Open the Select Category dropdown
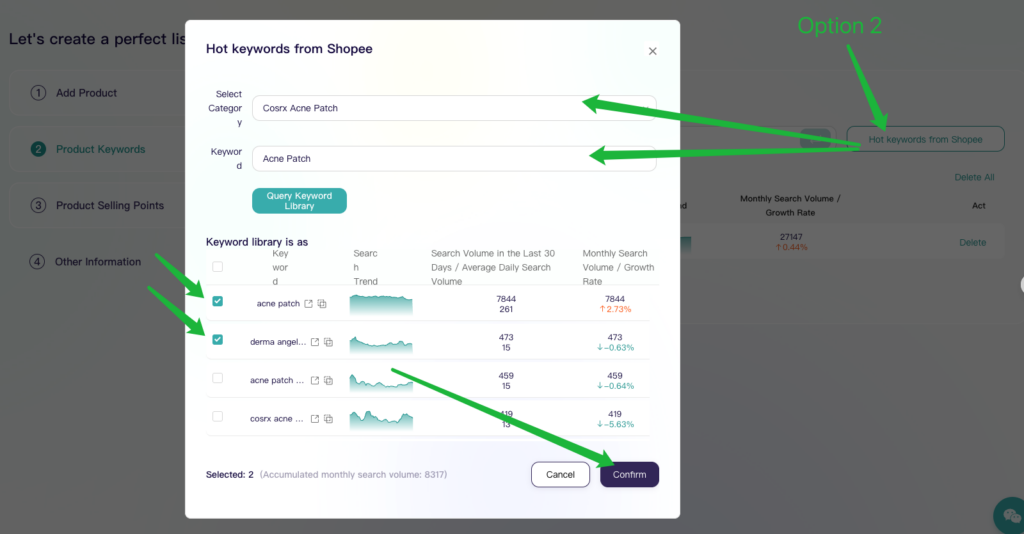Viewport: 1024px width, 534px height. click(453, 108)
